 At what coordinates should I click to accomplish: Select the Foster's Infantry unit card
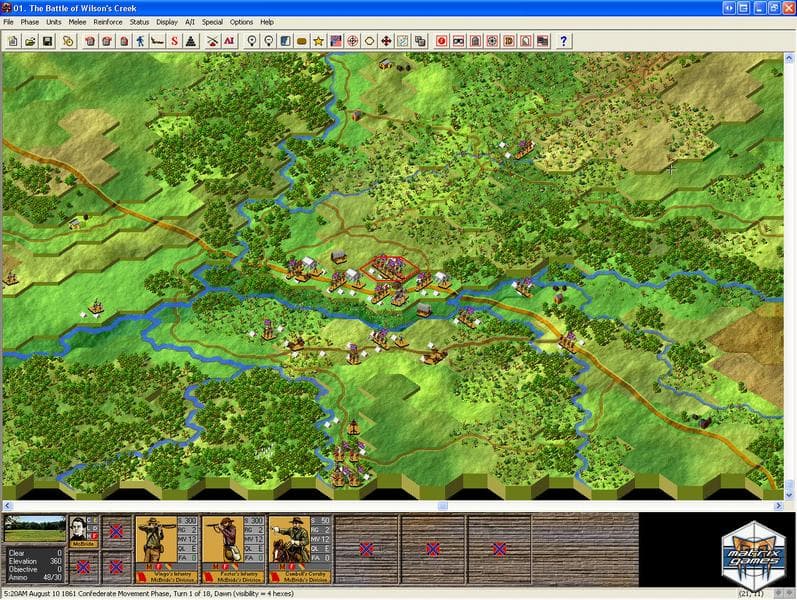pos(233,549)
